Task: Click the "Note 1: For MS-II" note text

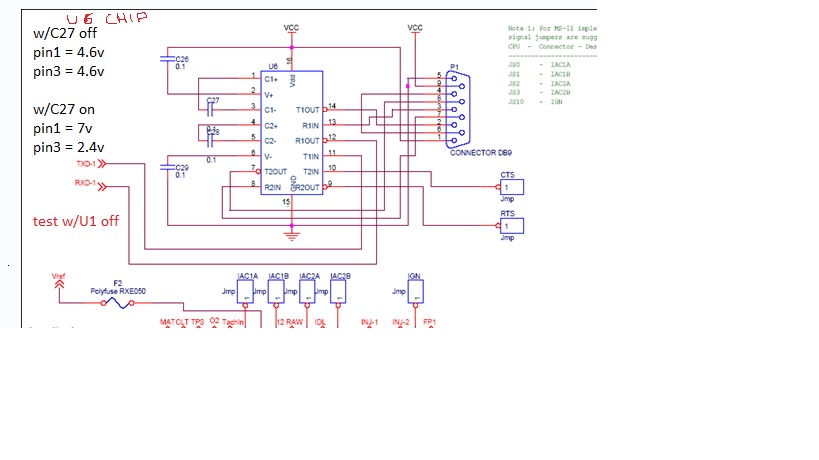Action: click(x=552, y=28)
